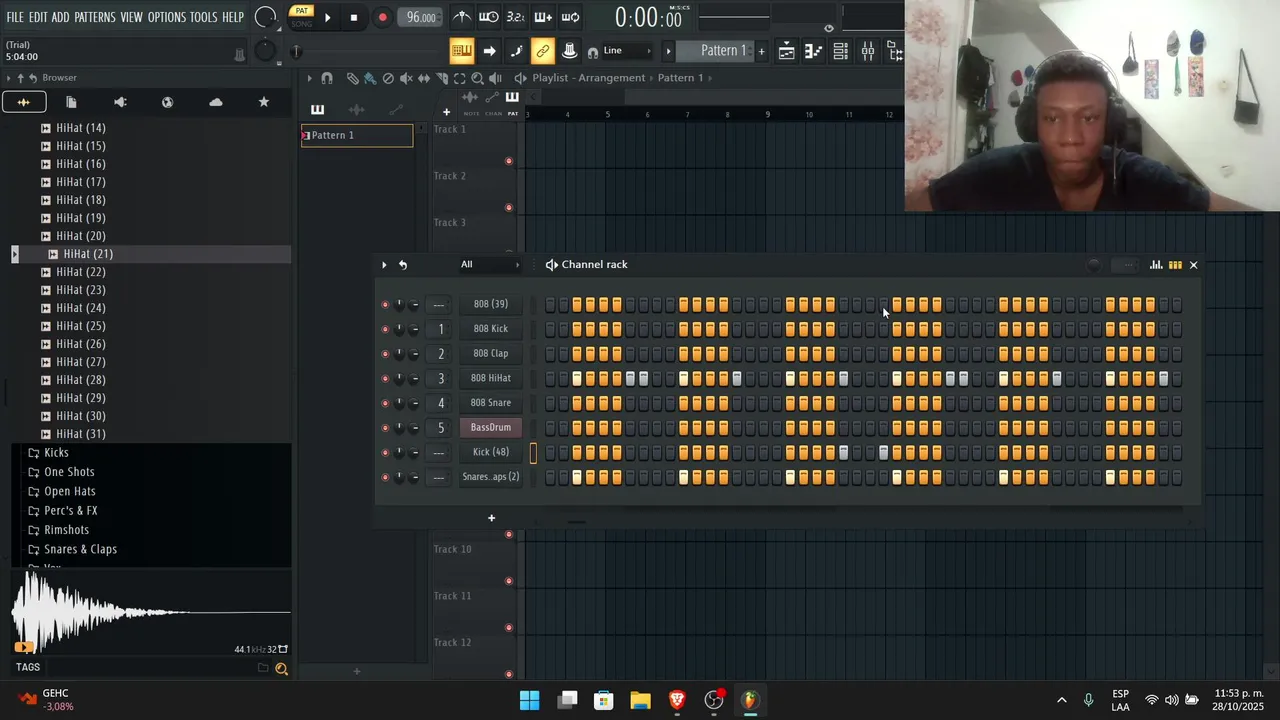Expand the Rimshots folder
This screenshot has width=1280, height=720.
[x=66, y=530]
